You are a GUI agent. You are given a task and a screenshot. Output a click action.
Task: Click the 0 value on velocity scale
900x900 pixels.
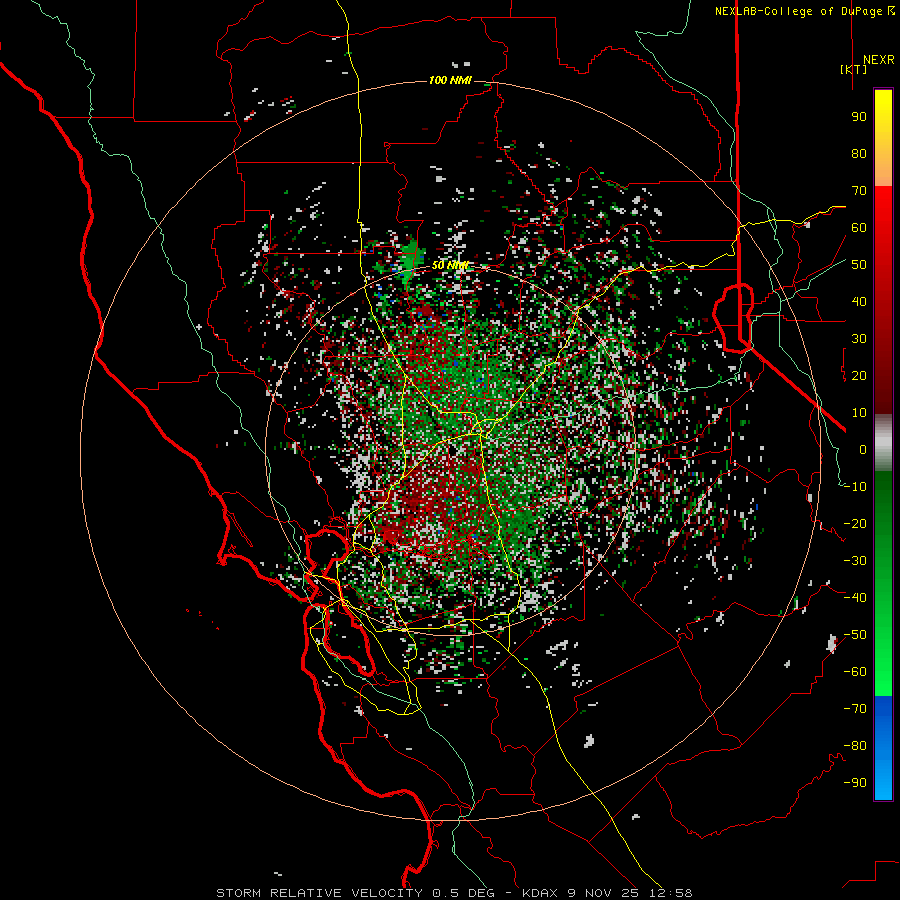pyautogui.click(x=863, y=450)
